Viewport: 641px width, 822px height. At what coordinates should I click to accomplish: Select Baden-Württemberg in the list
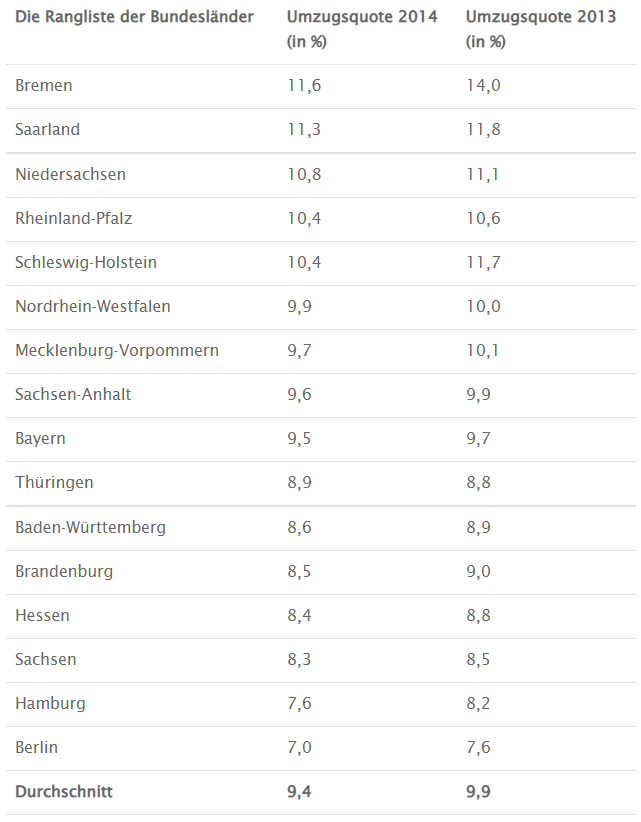pos(90,528)
